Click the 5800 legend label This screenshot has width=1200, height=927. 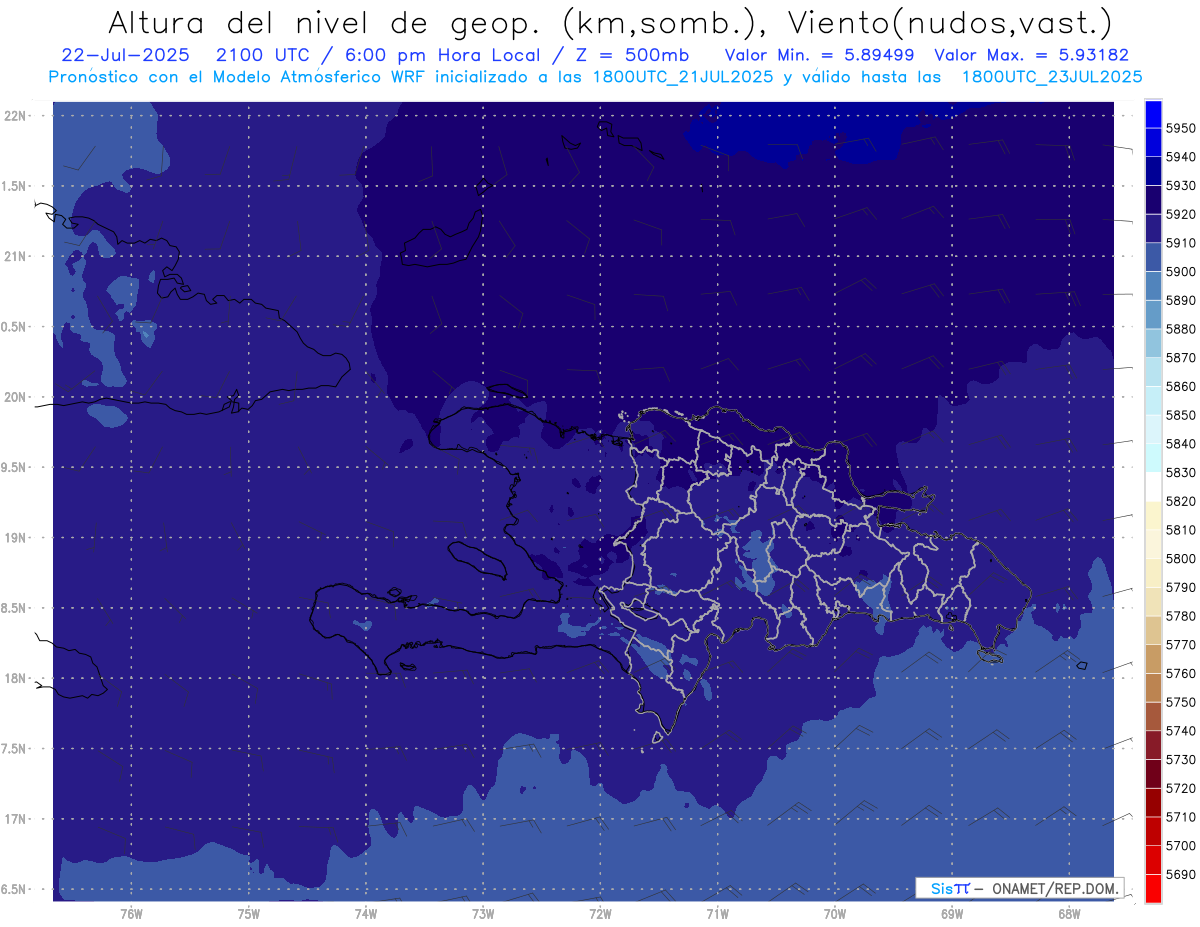[1180, 558]
